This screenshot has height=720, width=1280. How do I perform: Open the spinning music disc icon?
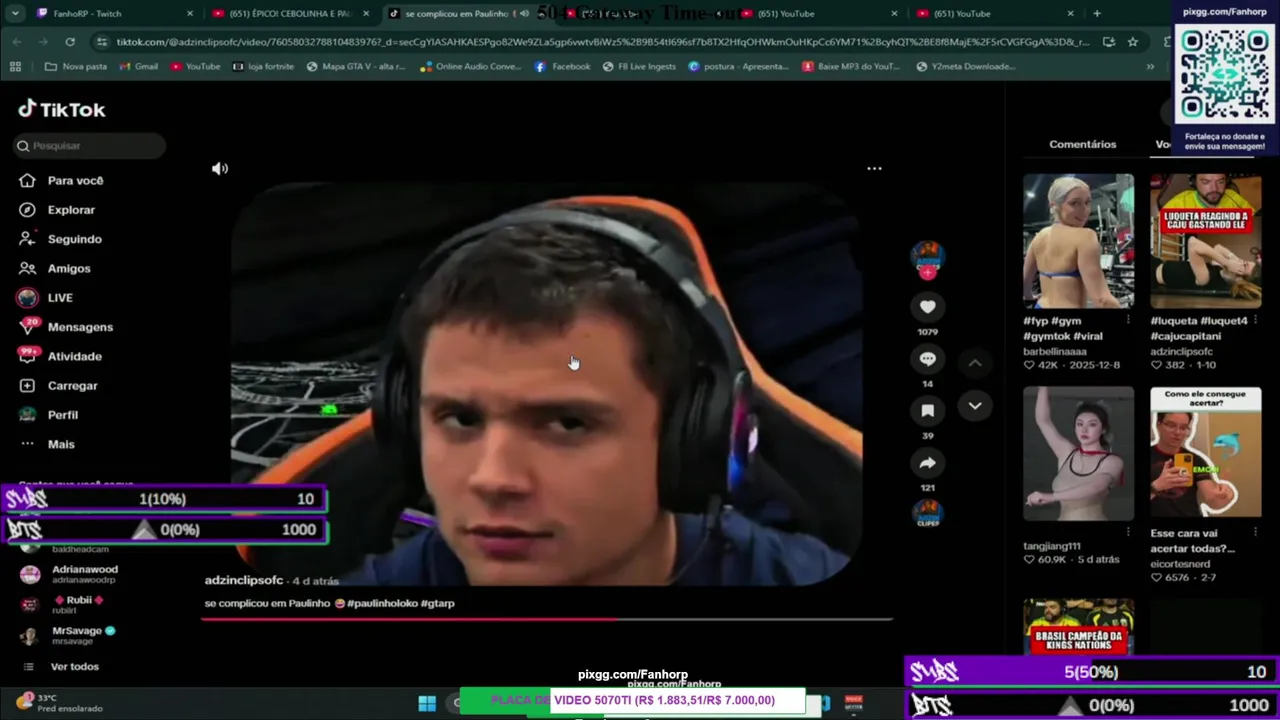click(928, 514)
